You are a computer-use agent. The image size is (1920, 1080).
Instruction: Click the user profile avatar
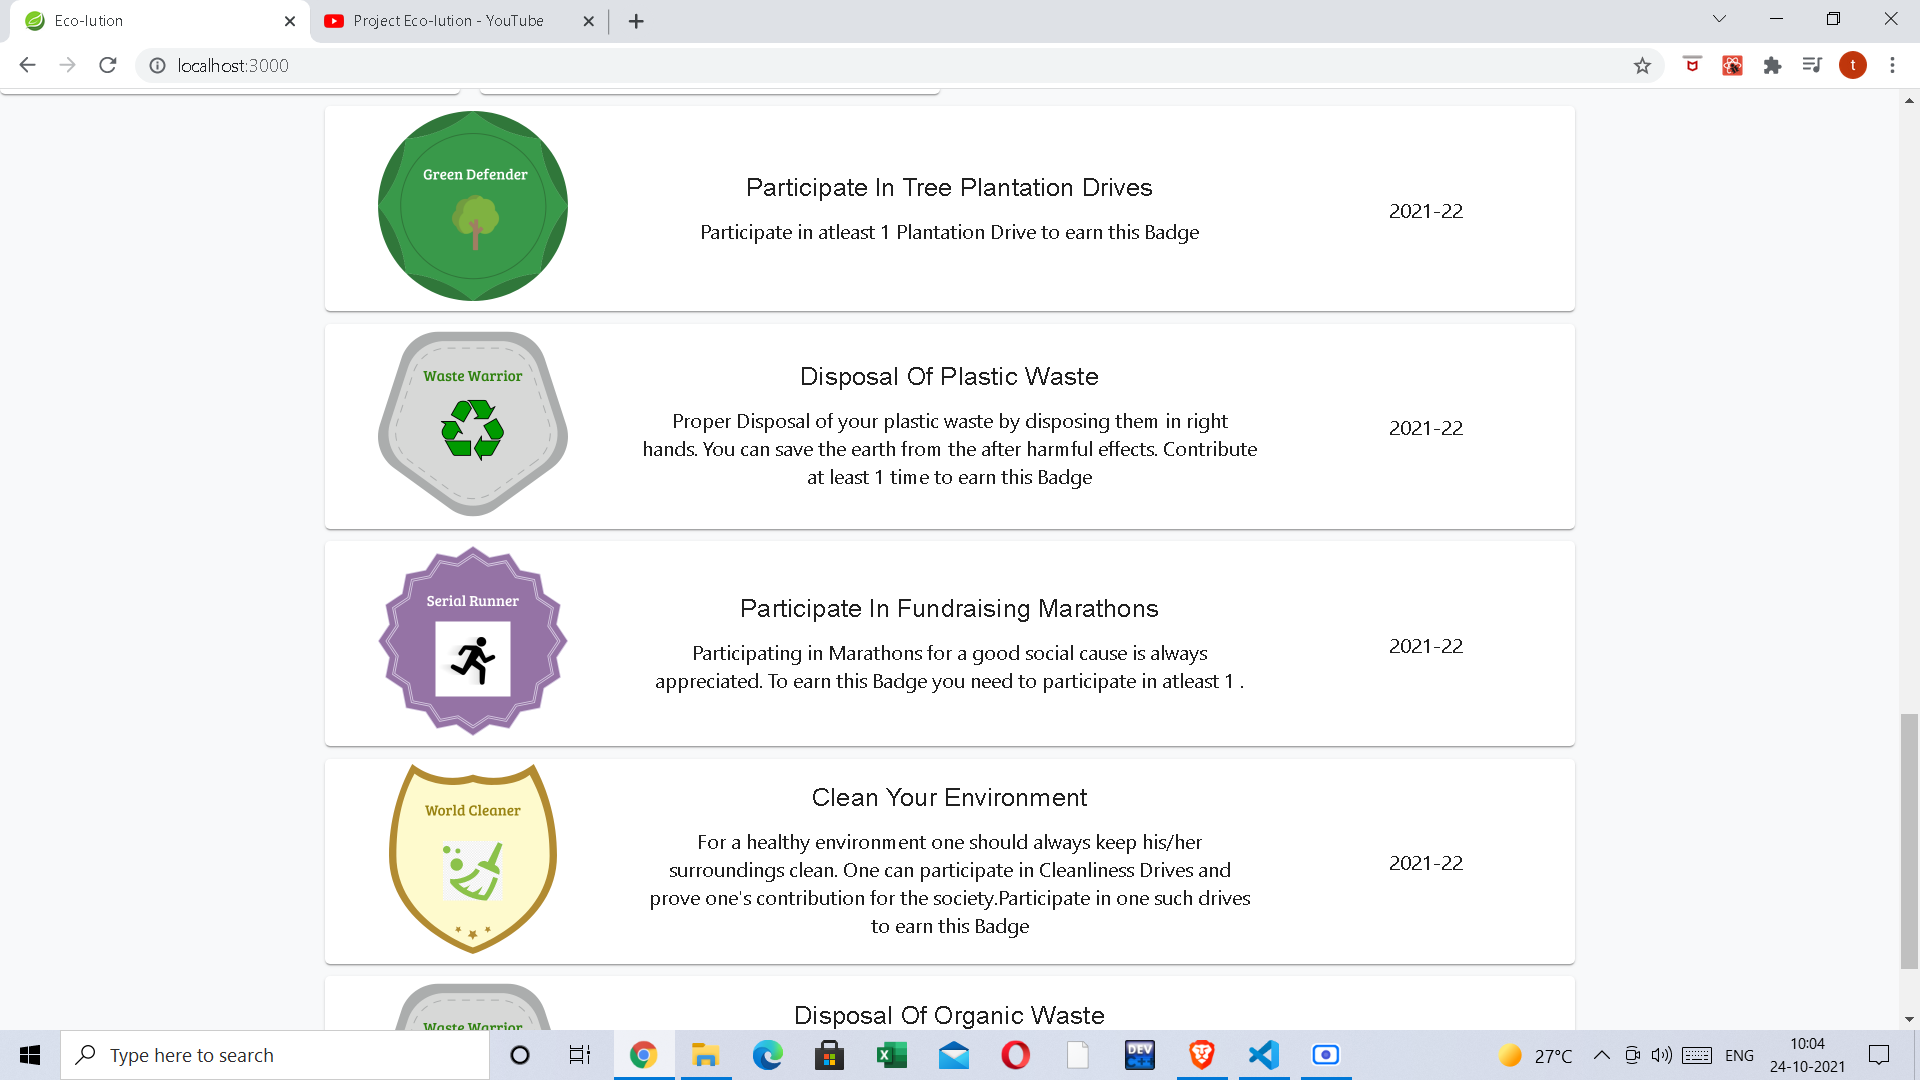coord(1852,66)
